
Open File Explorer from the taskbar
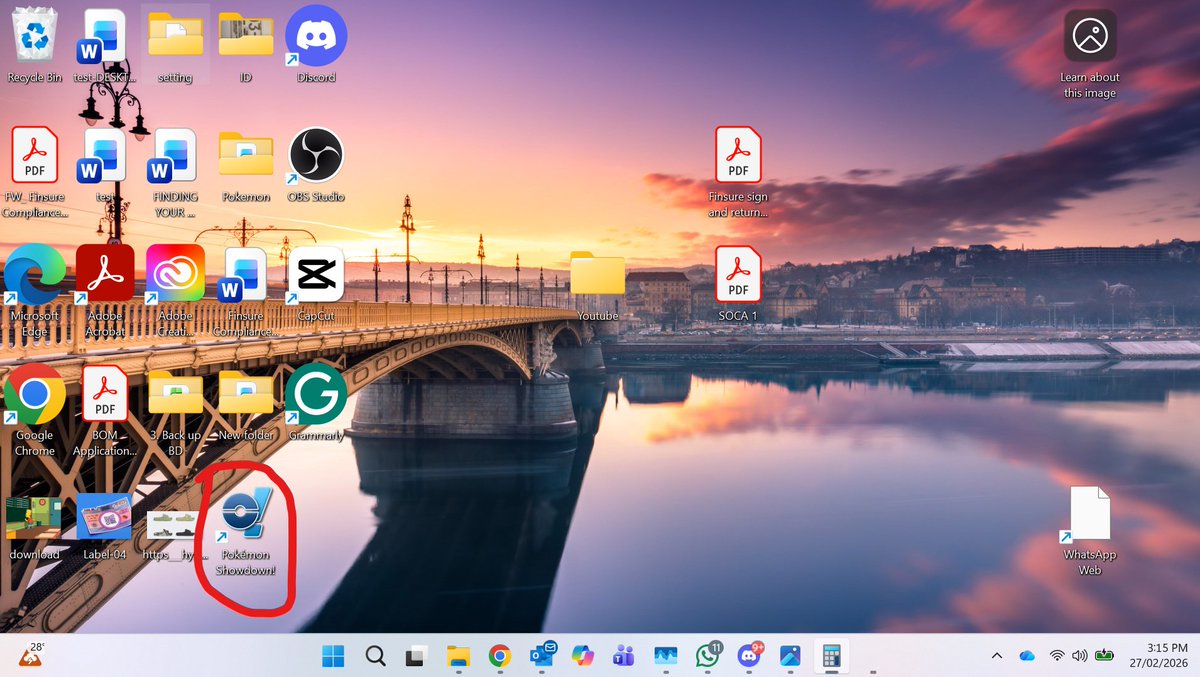pyautogui.click(x=458, y=656)
